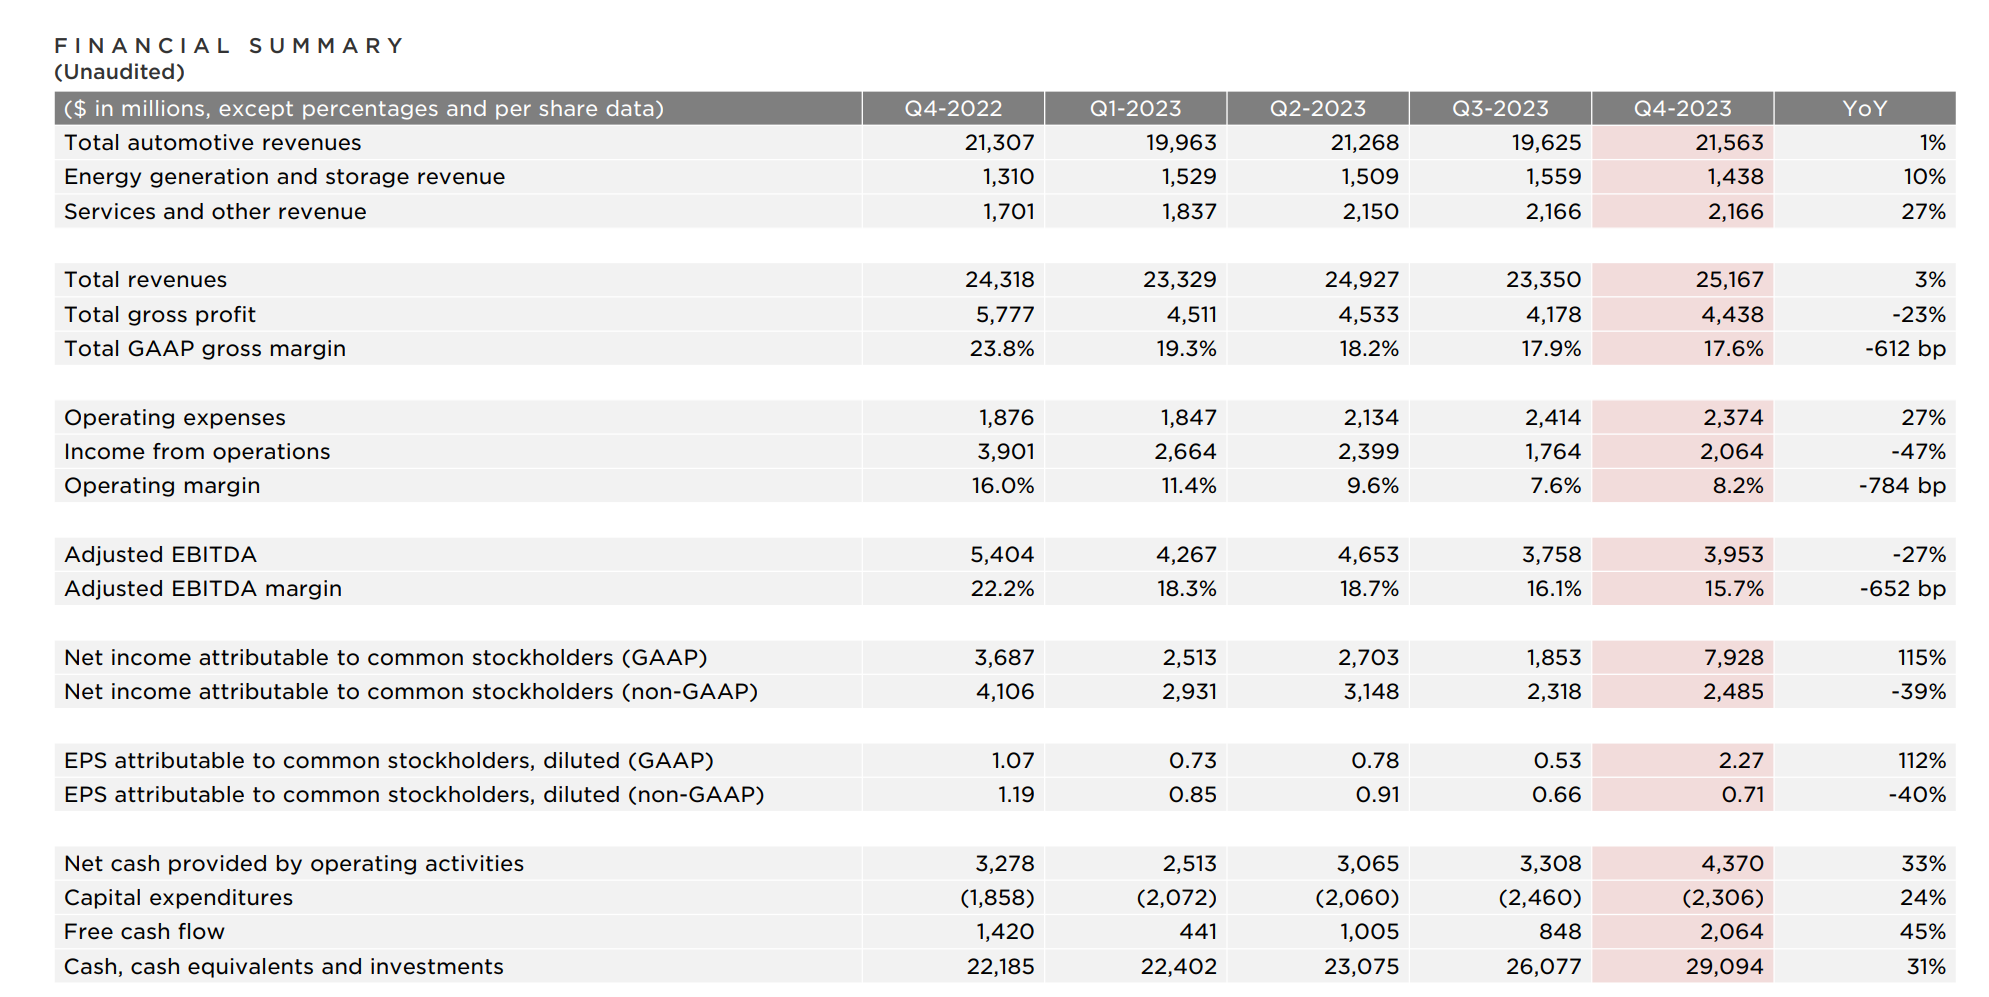Click Q4-2022 income from operations value 3,901

1005,452
